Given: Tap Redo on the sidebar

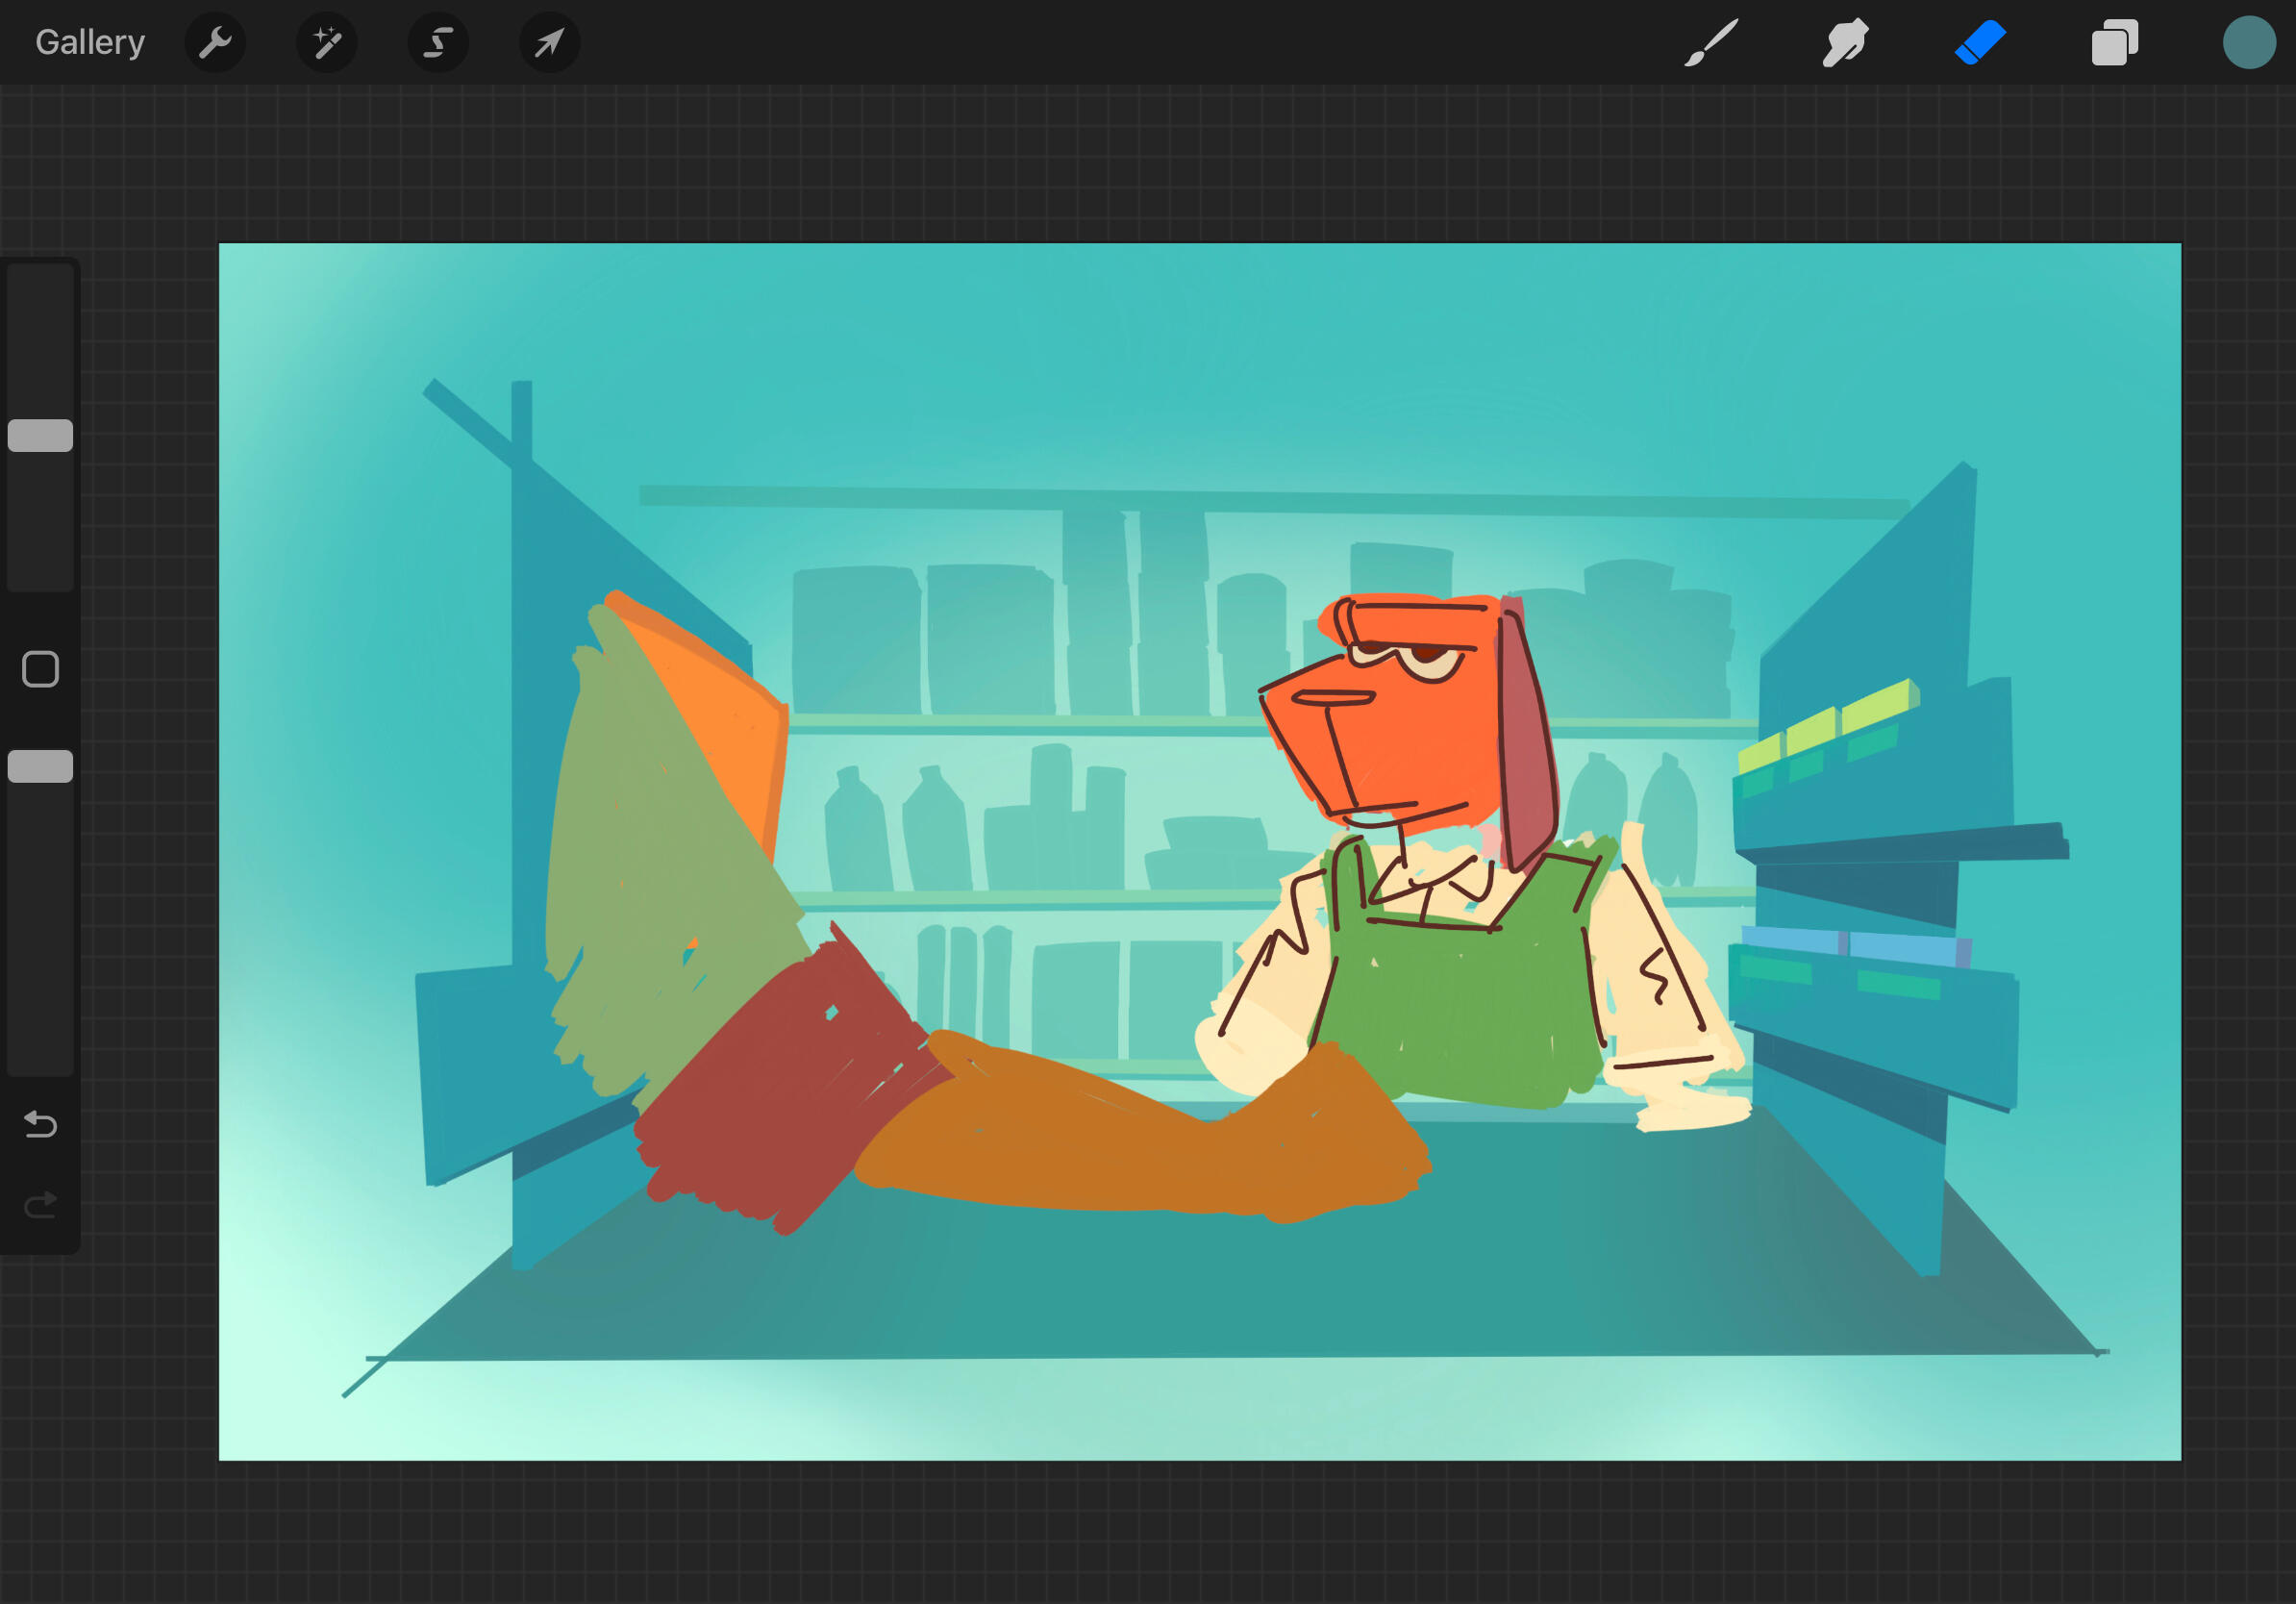Looking at the screenshot, I should [x=40, y=1204].
